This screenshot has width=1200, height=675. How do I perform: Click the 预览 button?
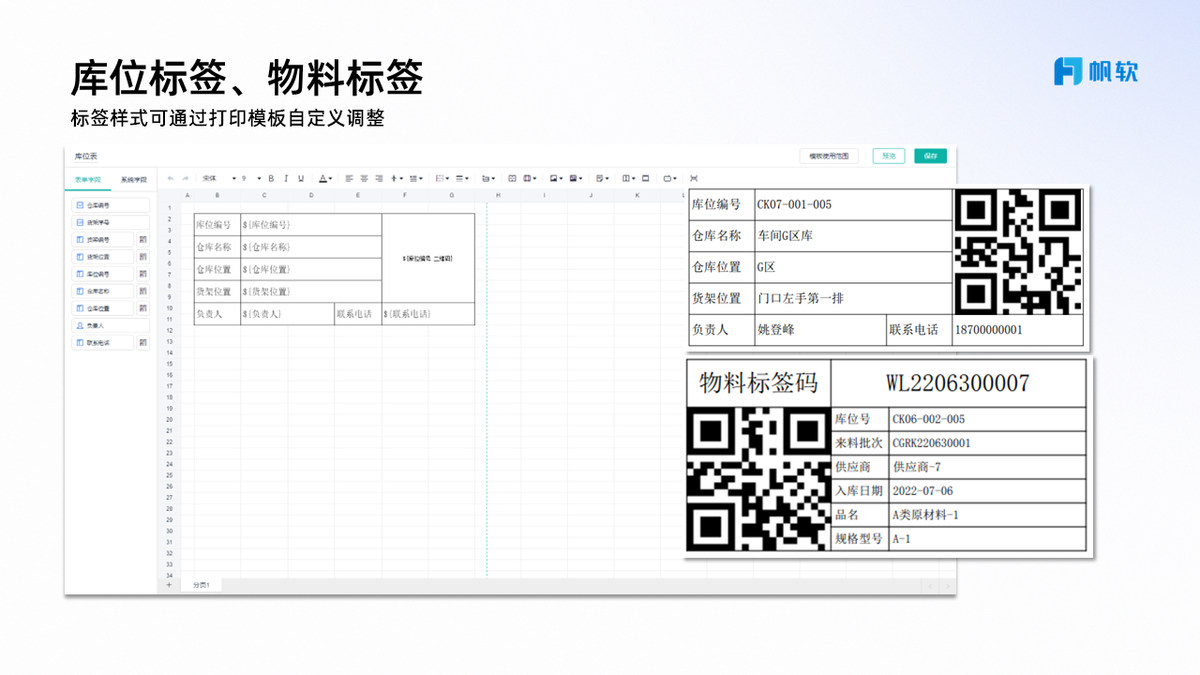coord(888,156)
